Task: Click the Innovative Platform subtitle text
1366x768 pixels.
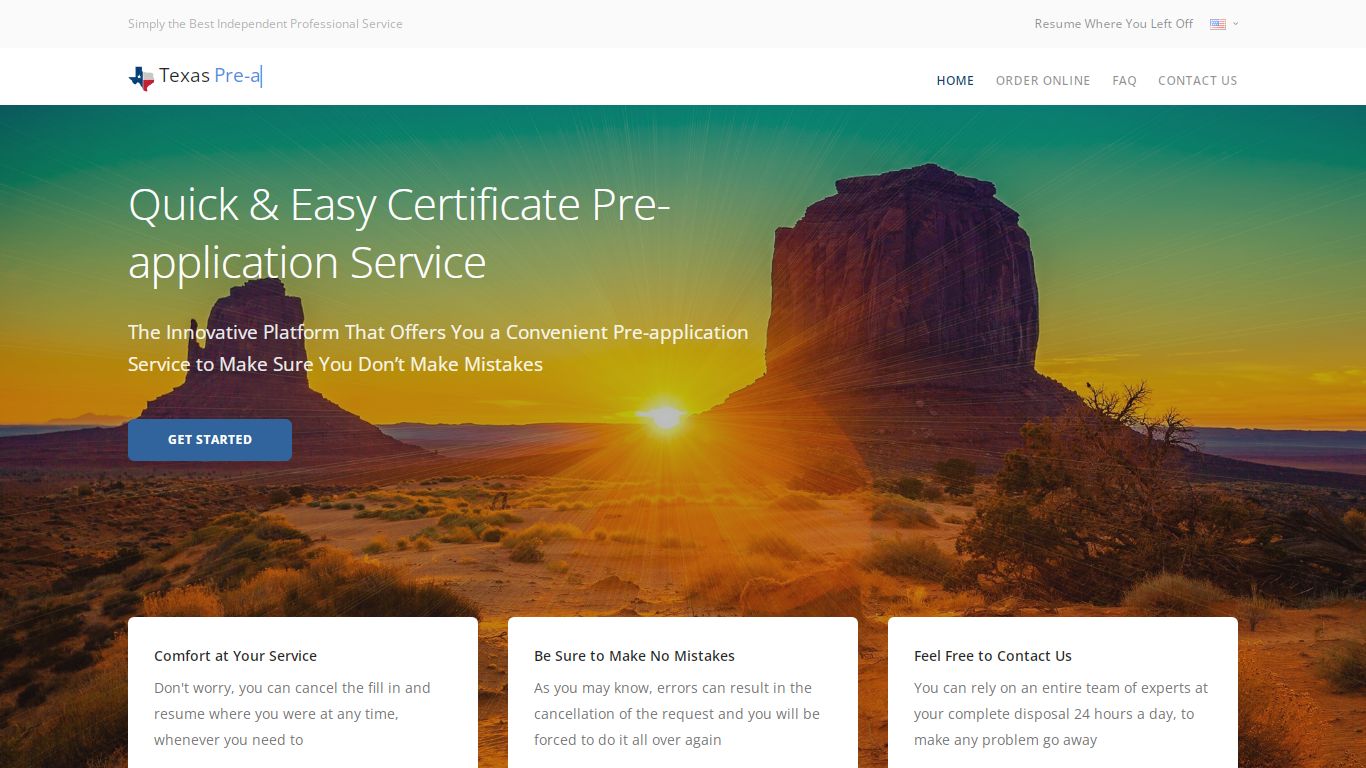Action: 438,348
